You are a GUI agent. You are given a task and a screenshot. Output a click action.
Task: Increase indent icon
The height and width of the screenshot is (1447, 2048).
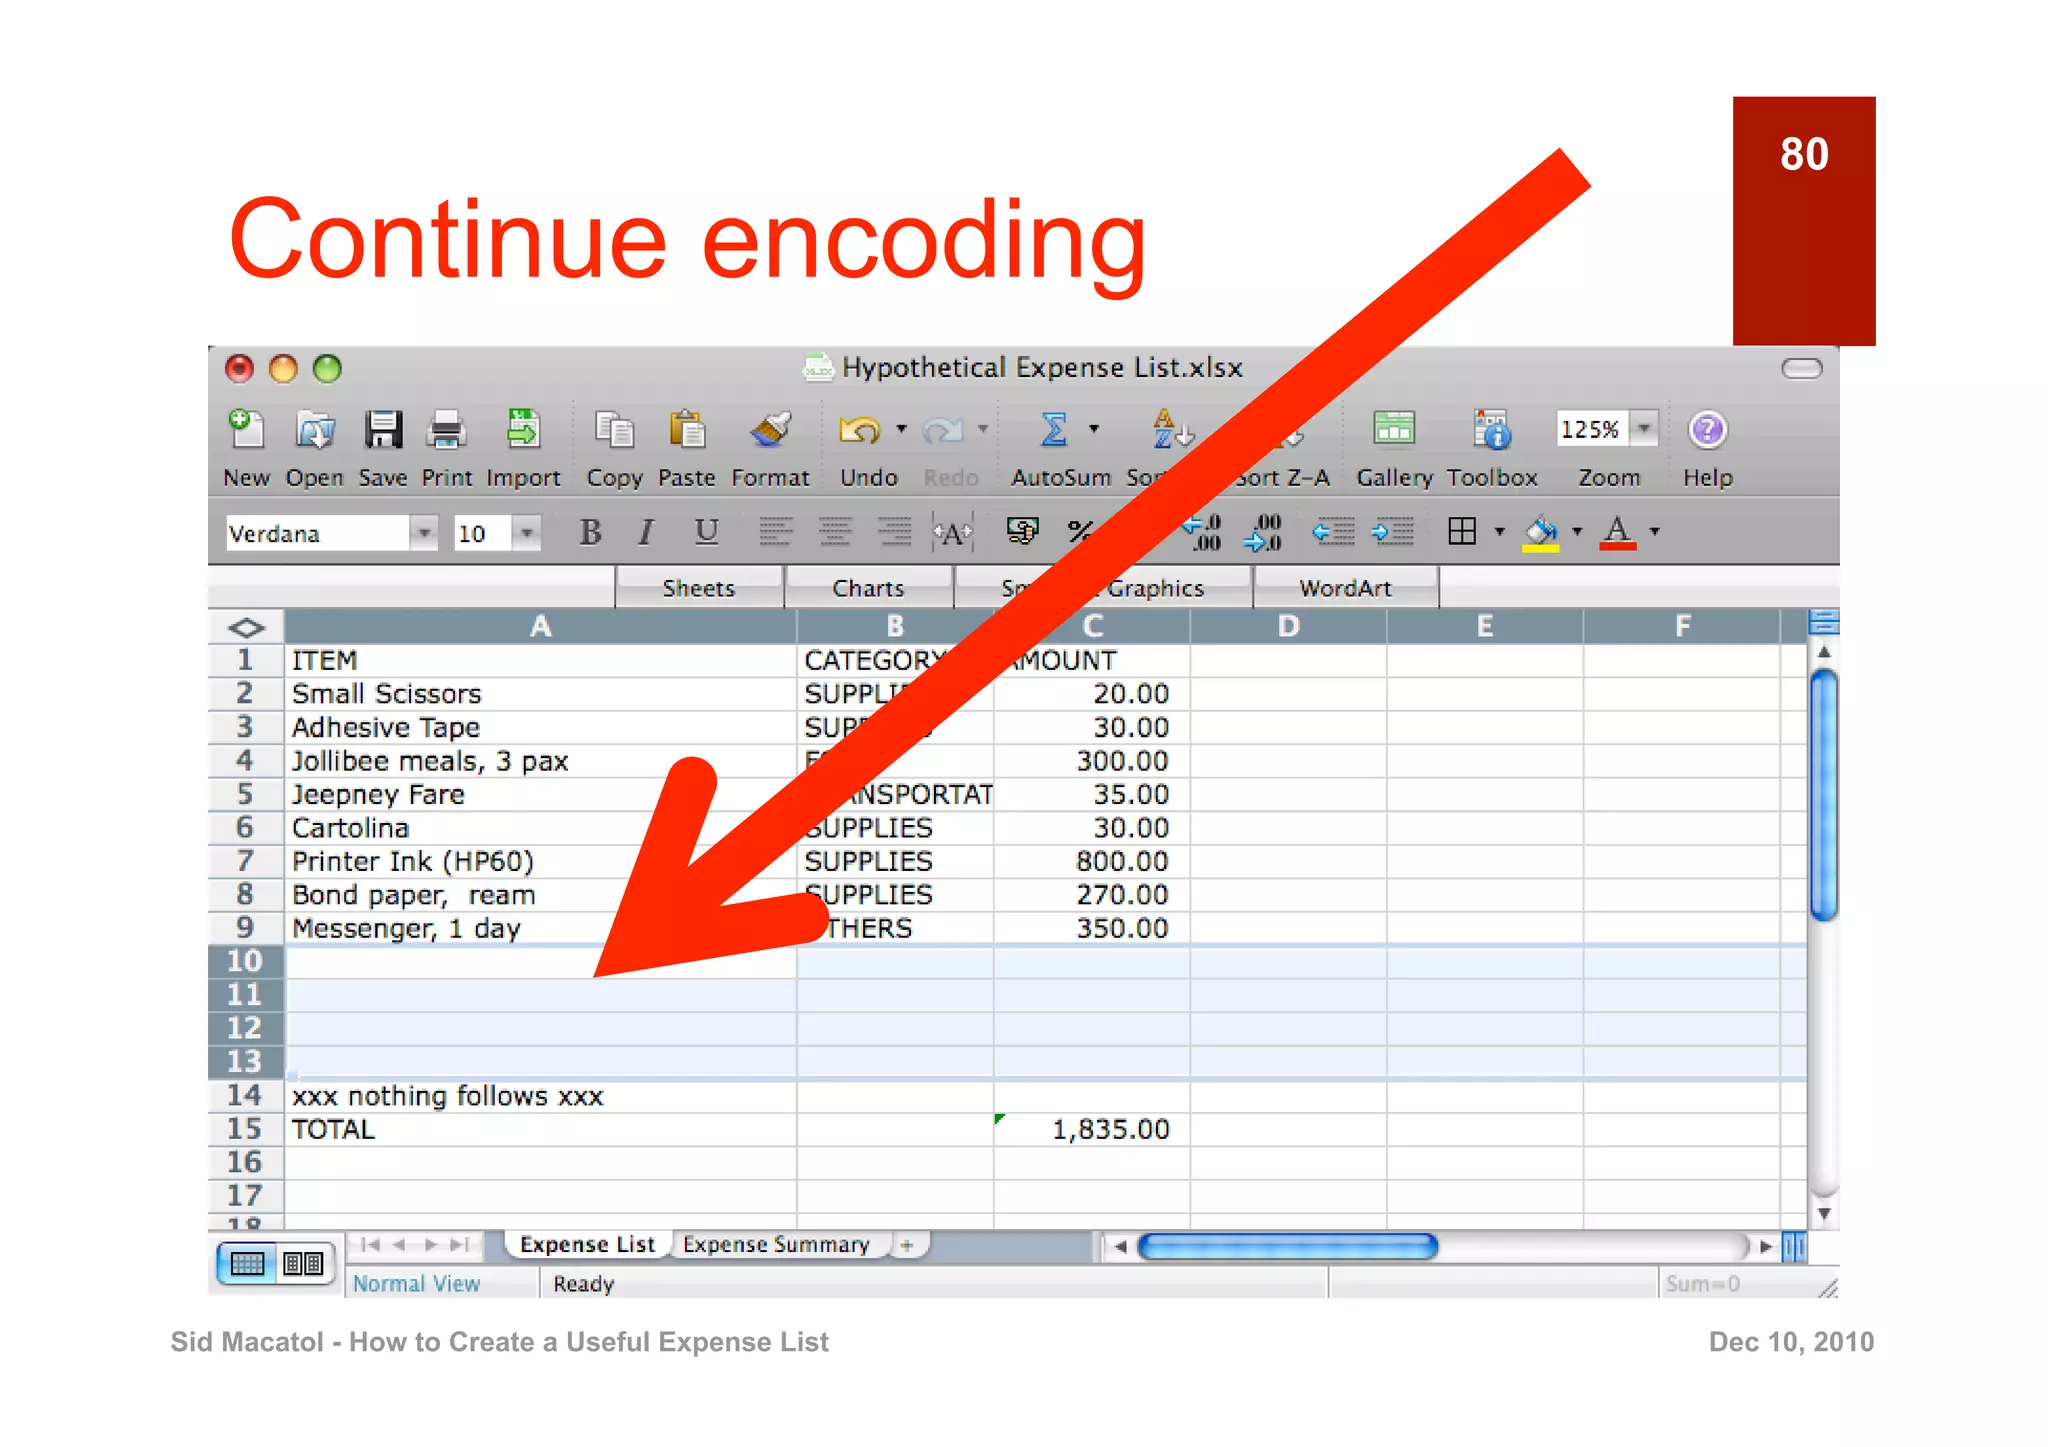click(x=1392, y=532)
